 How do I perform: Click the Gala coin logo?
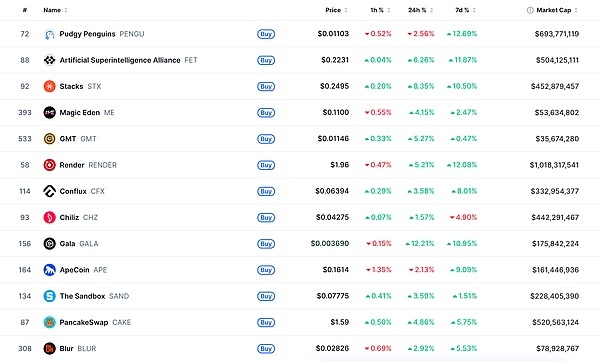[49, 244]
